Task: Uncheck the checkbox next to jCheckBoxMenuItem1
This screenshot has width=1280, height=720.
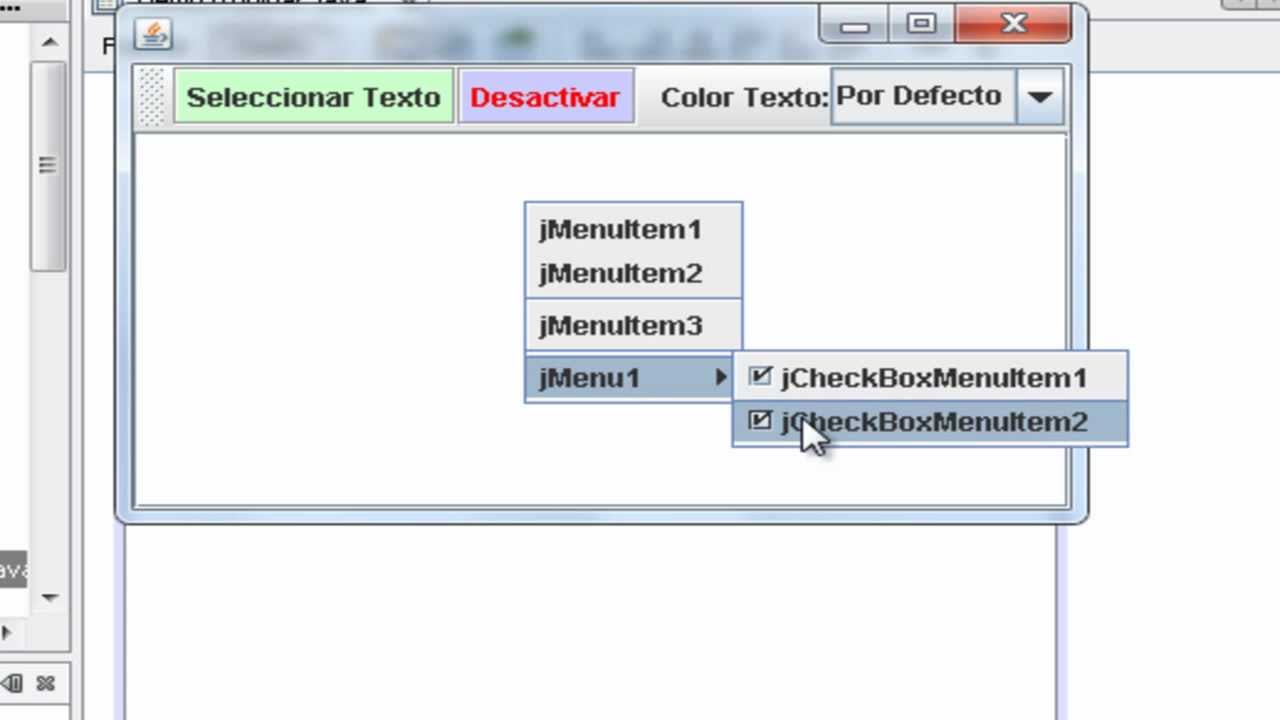Action: coord(760,376)
